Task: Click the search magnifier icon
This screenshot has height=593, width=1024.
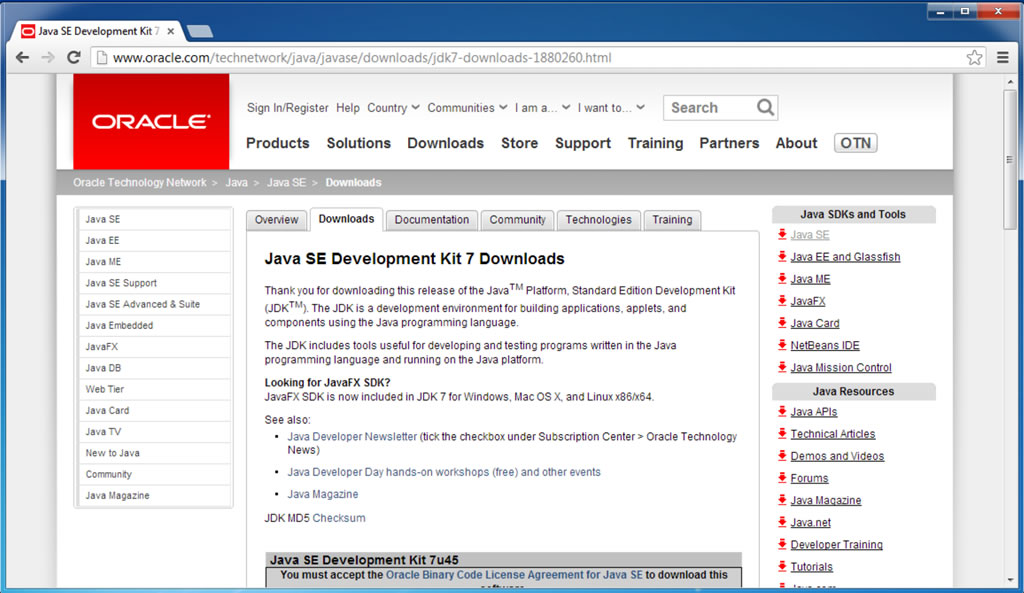Action: pos(765,107)
